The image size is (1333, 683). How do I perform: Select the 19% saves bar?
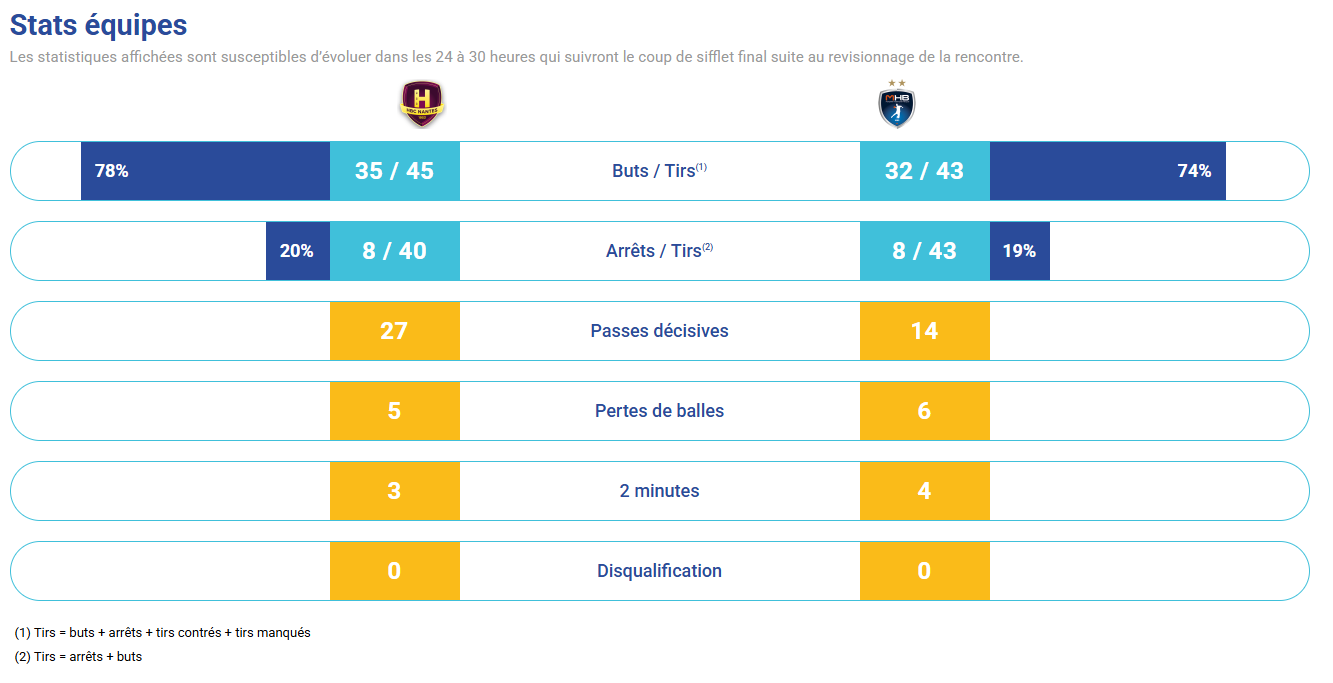(1019, 251)
